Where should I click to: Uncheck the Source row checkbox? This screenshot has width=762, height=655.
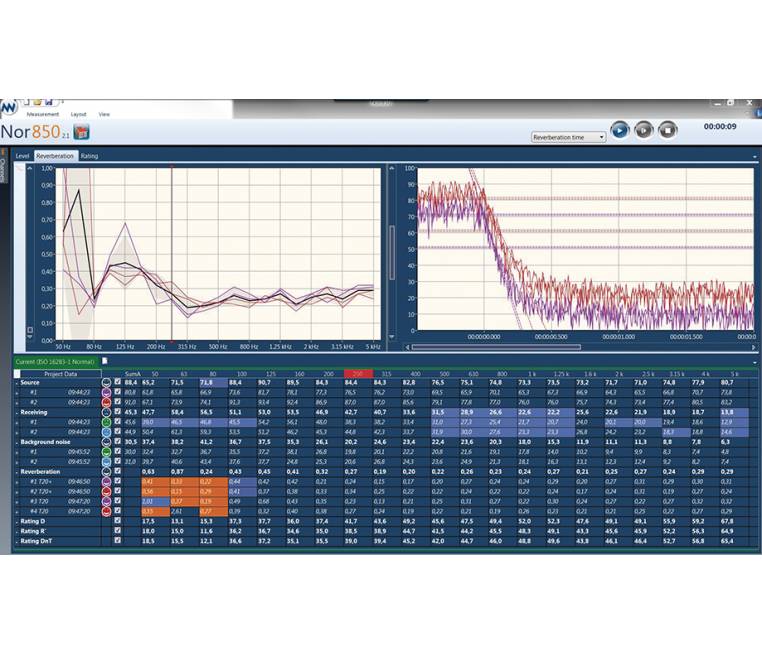tap(118, 382)
